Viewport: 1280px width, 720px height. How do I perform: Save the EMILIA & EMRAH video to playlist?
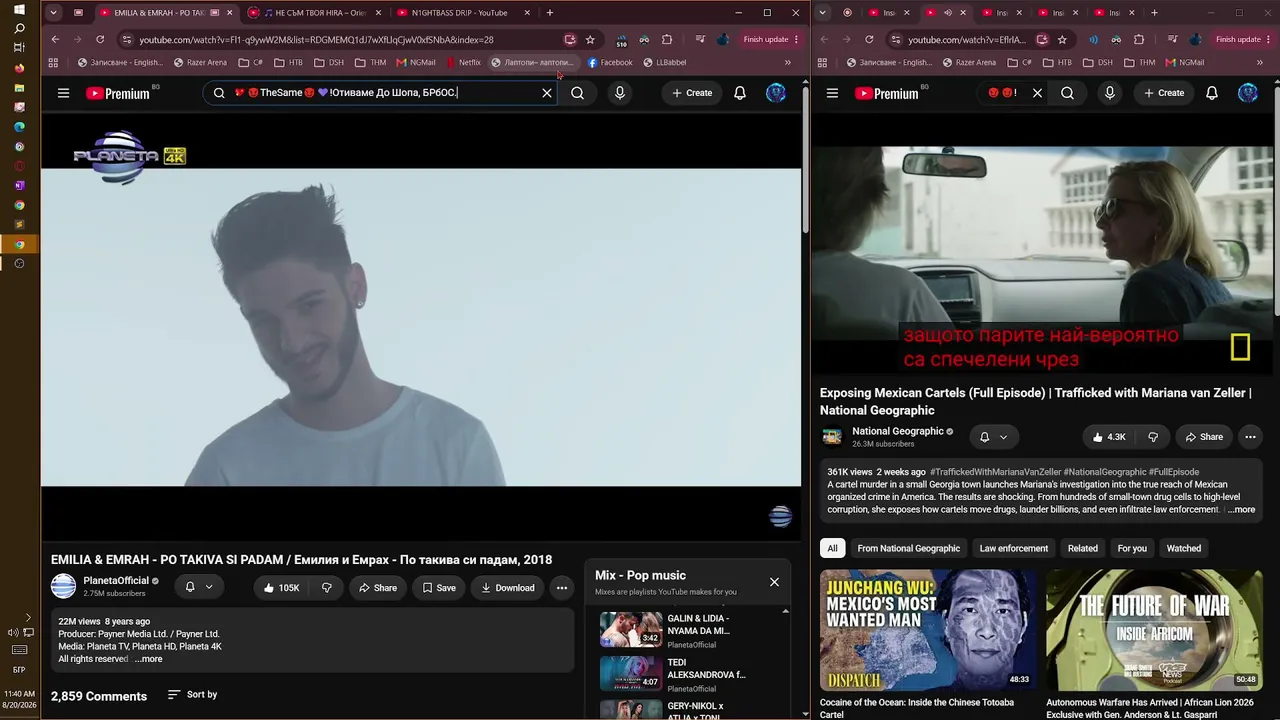coord(439,588)
